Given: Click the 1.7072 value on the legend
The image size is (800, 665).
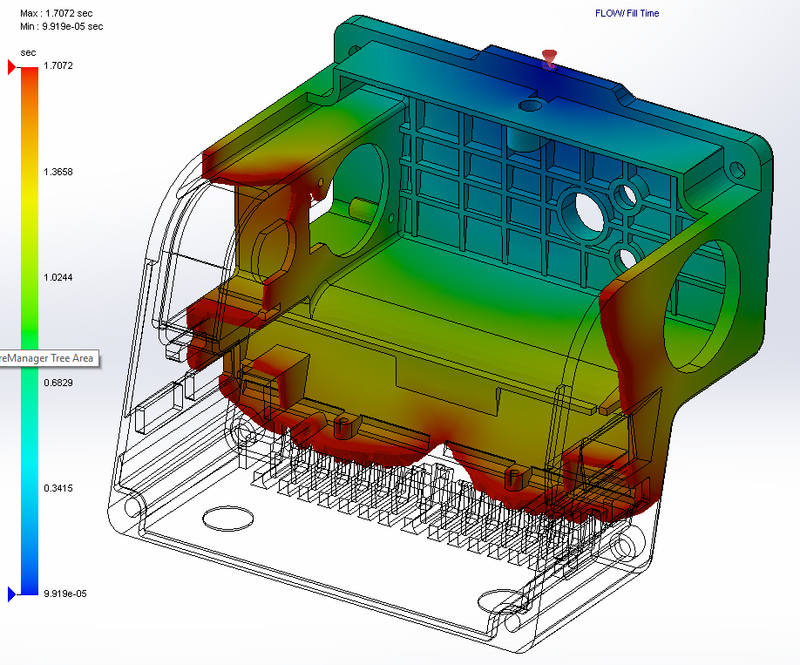Looking at the screenshot, I should 57,66.
